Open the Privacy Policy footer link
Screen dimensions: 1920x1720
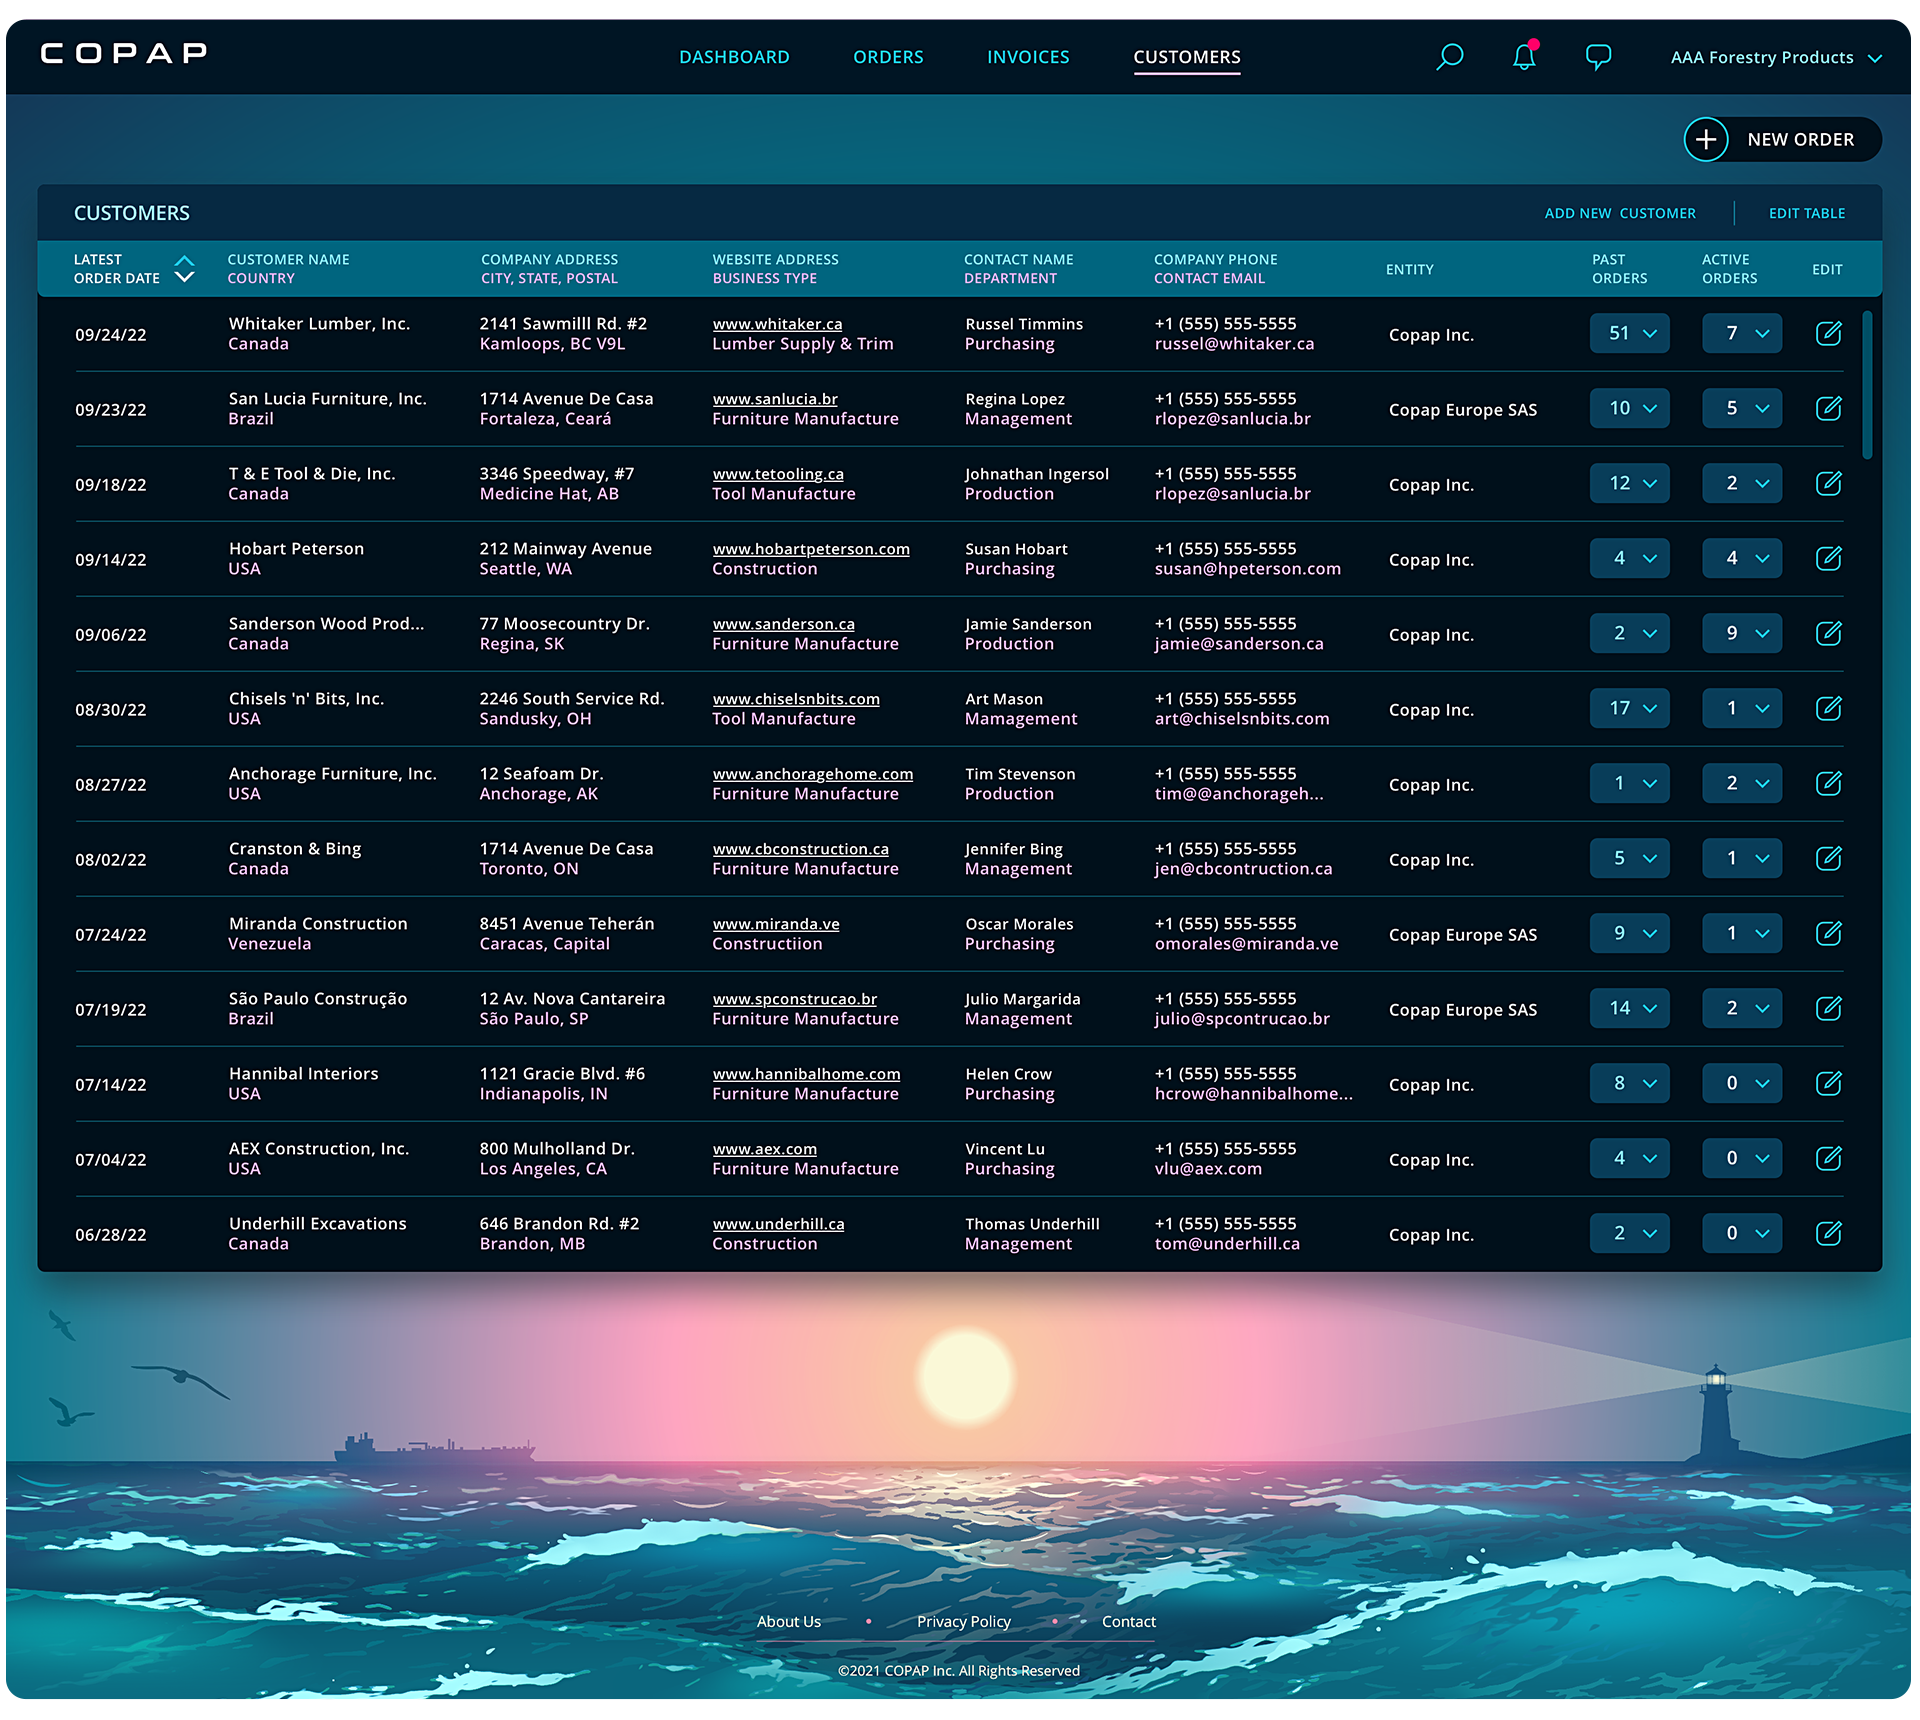(964, 1621)
